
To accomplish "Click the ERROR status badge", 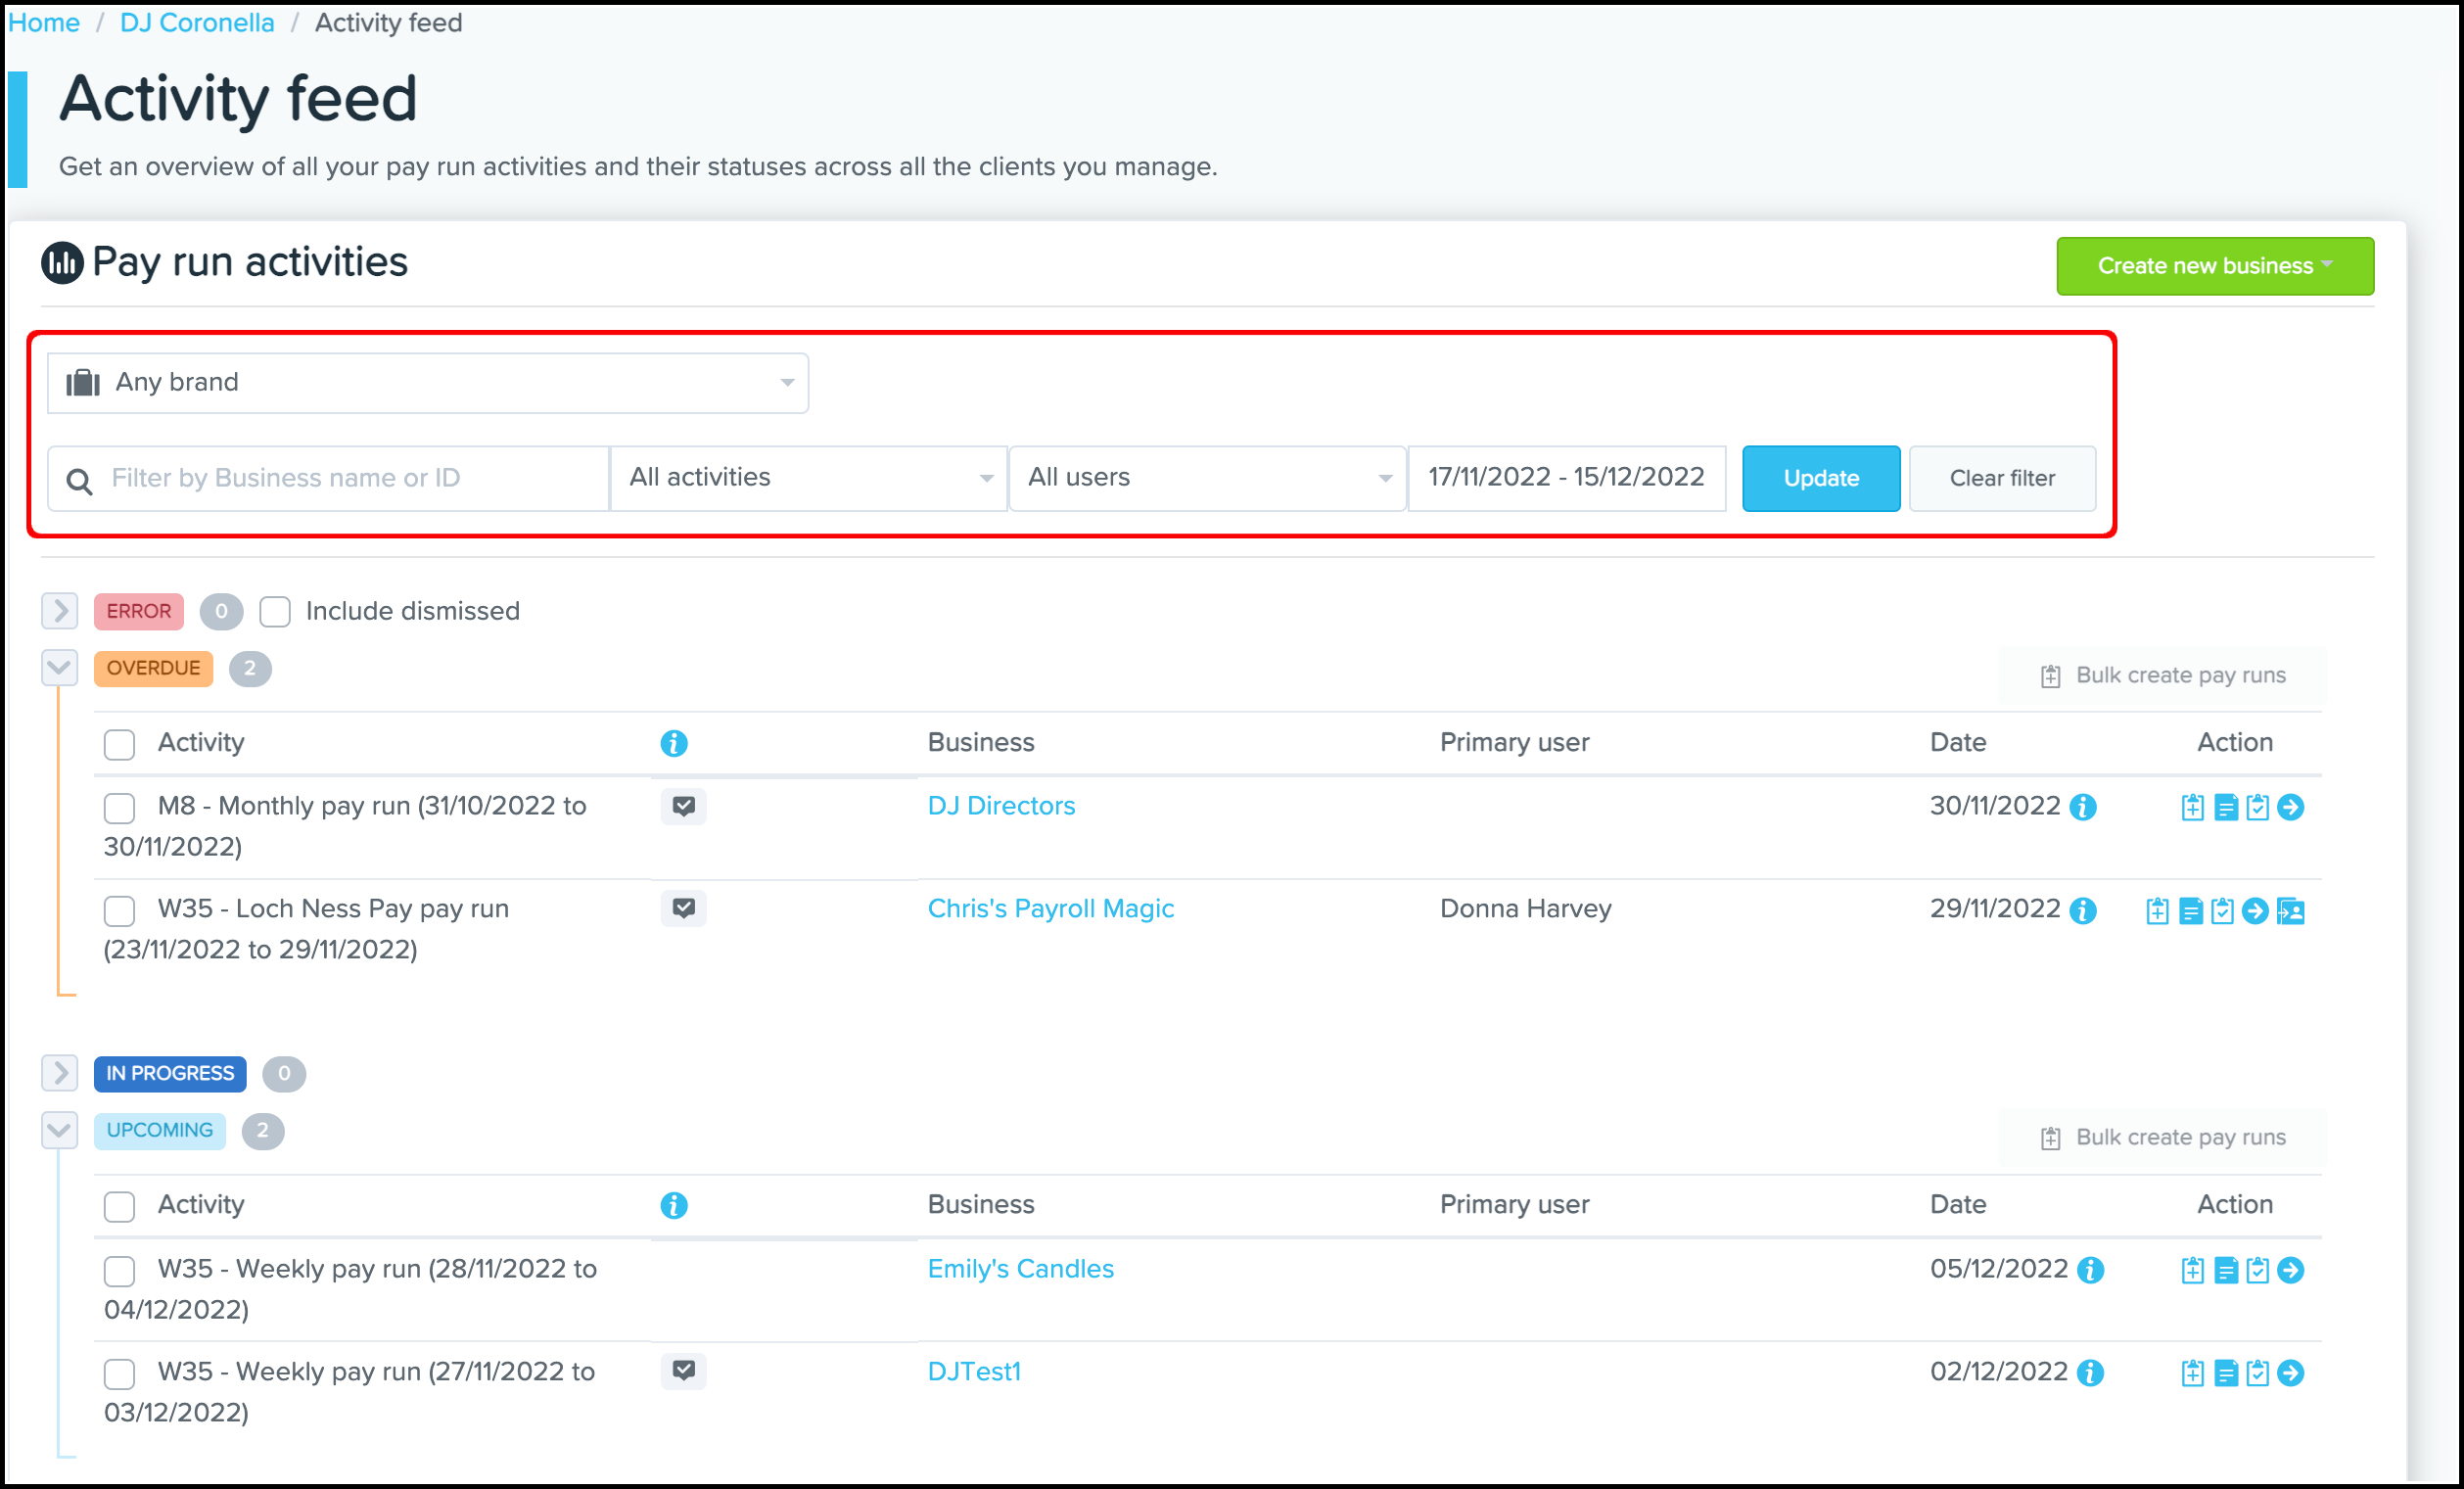I will tap(139, 611).
